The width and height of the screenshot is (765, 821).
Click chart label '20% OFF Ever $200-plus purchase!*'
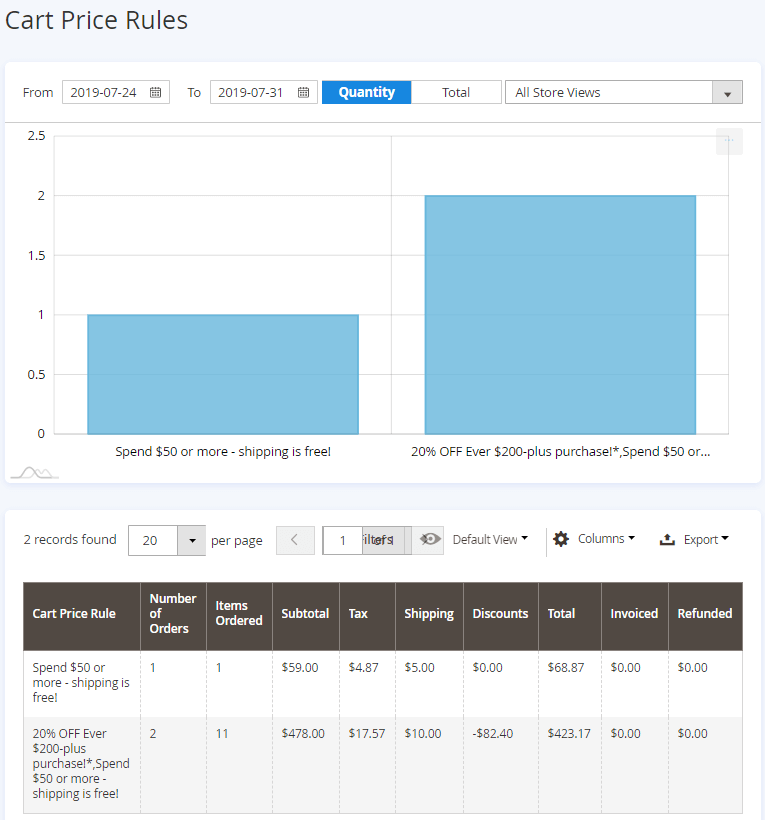click(560, 451)
